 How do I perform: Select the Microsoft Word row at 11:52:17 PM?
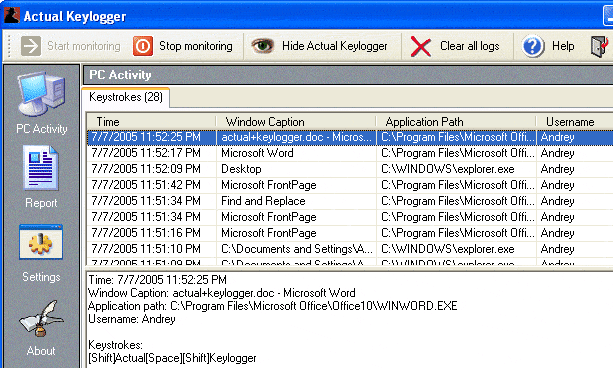pyautogui.click(x=350, y=153)
